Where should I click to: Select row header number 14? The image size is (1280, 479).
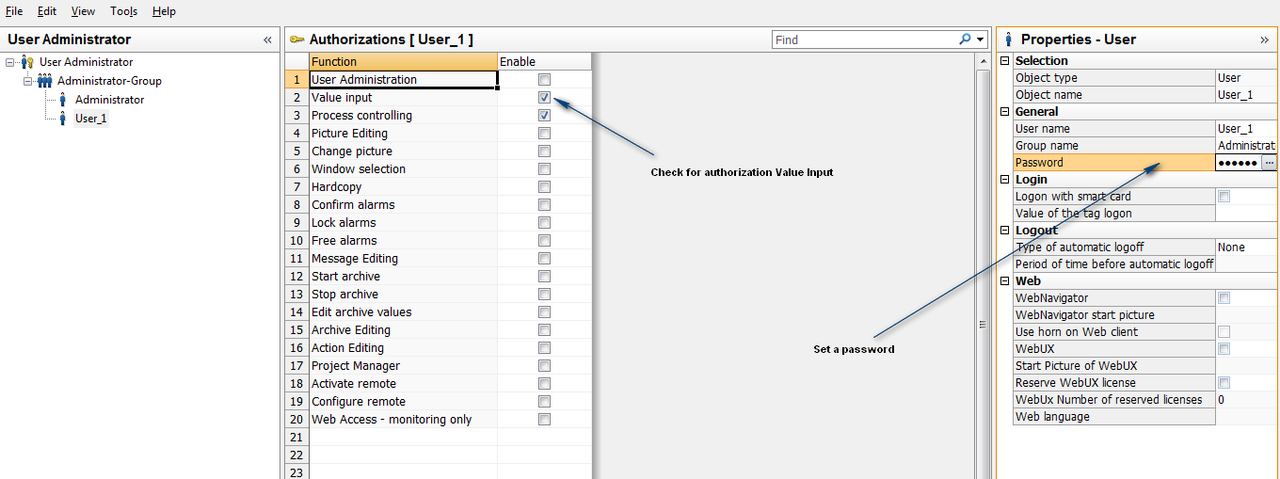pos(296,313)
